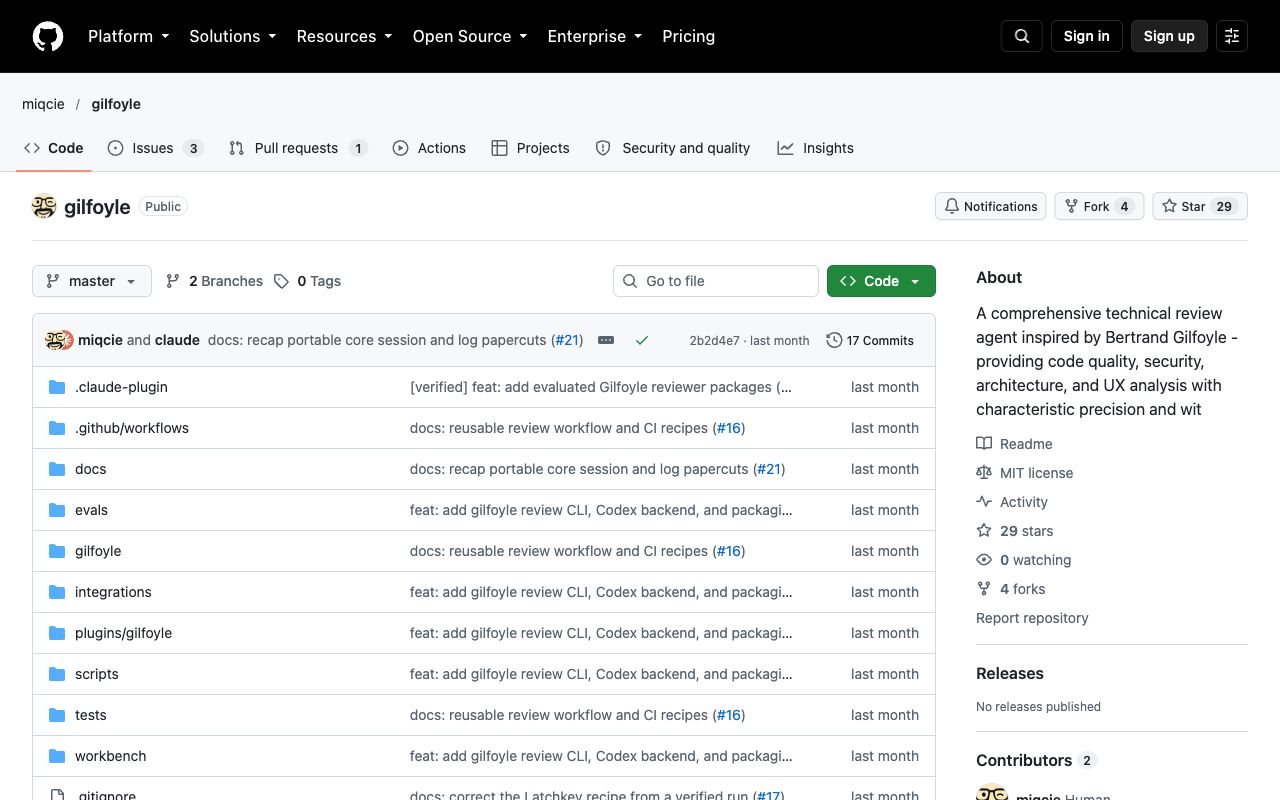Click the Sign in button
Image resolution: width=1280 pixels, height=800 pixels.
[1087, 36]
